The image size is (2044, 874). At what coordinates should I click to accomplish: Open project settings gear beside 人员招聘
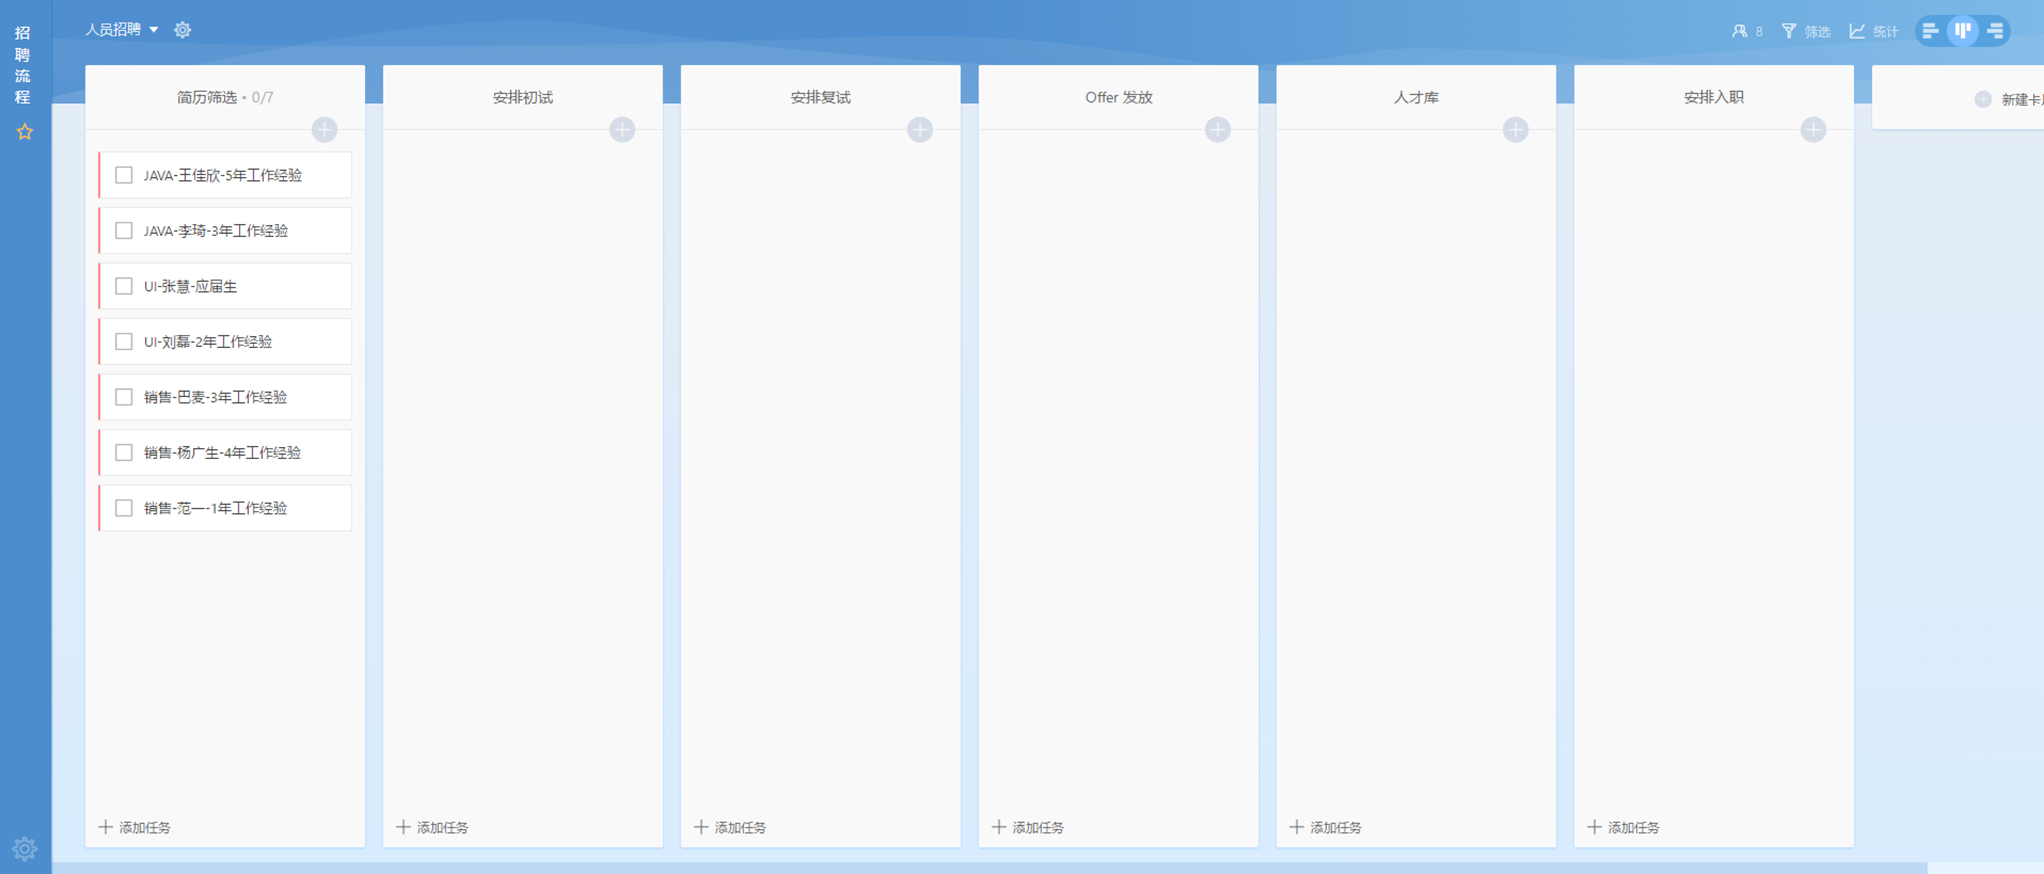183,30
